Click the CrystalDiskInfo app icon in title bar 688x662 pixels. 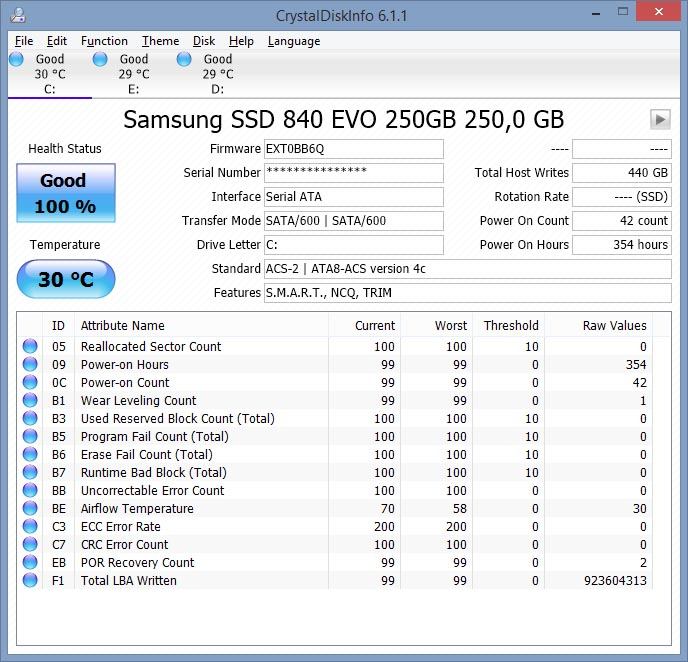coord(18,15)
